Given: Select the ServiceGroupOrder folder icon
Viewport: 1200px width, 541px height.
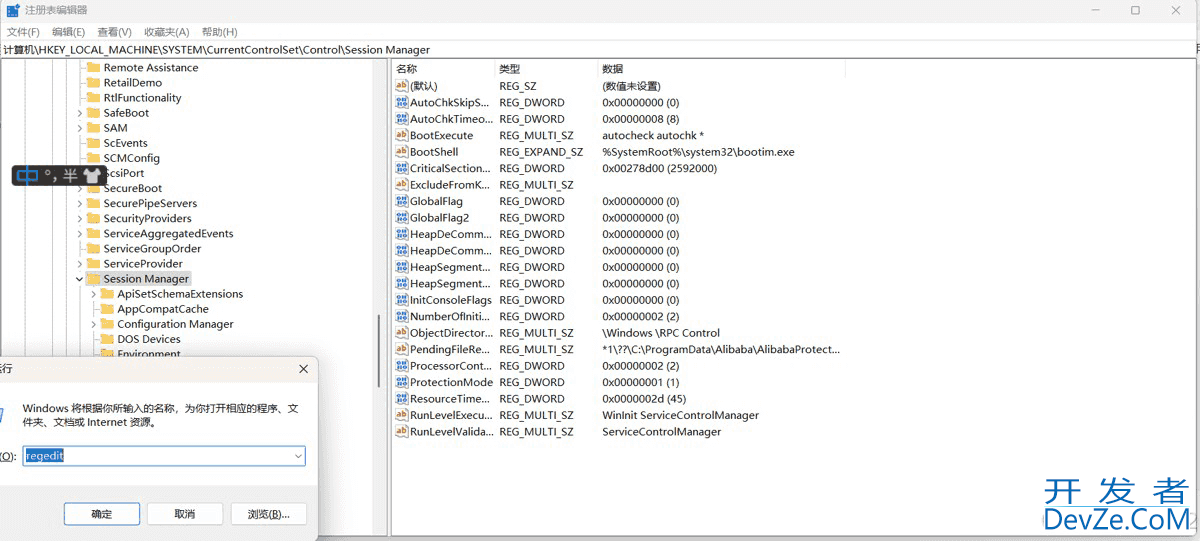Looking at the screenshot, I should coord(94,248).
